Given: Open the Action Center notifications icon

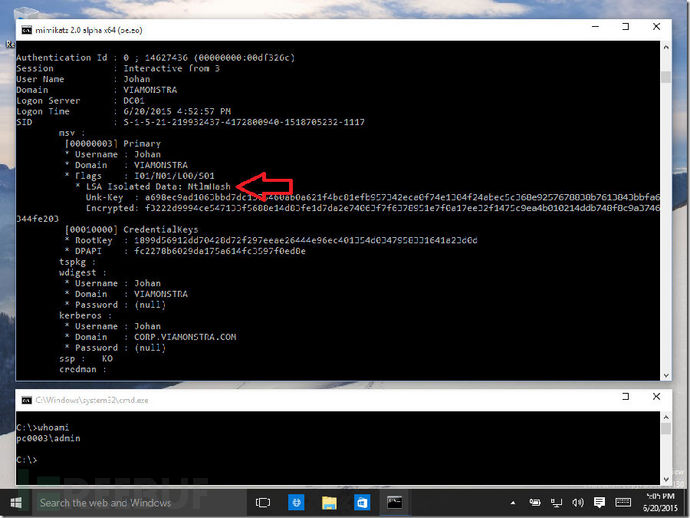Looking at the screenshot, I should pos(599,503).
